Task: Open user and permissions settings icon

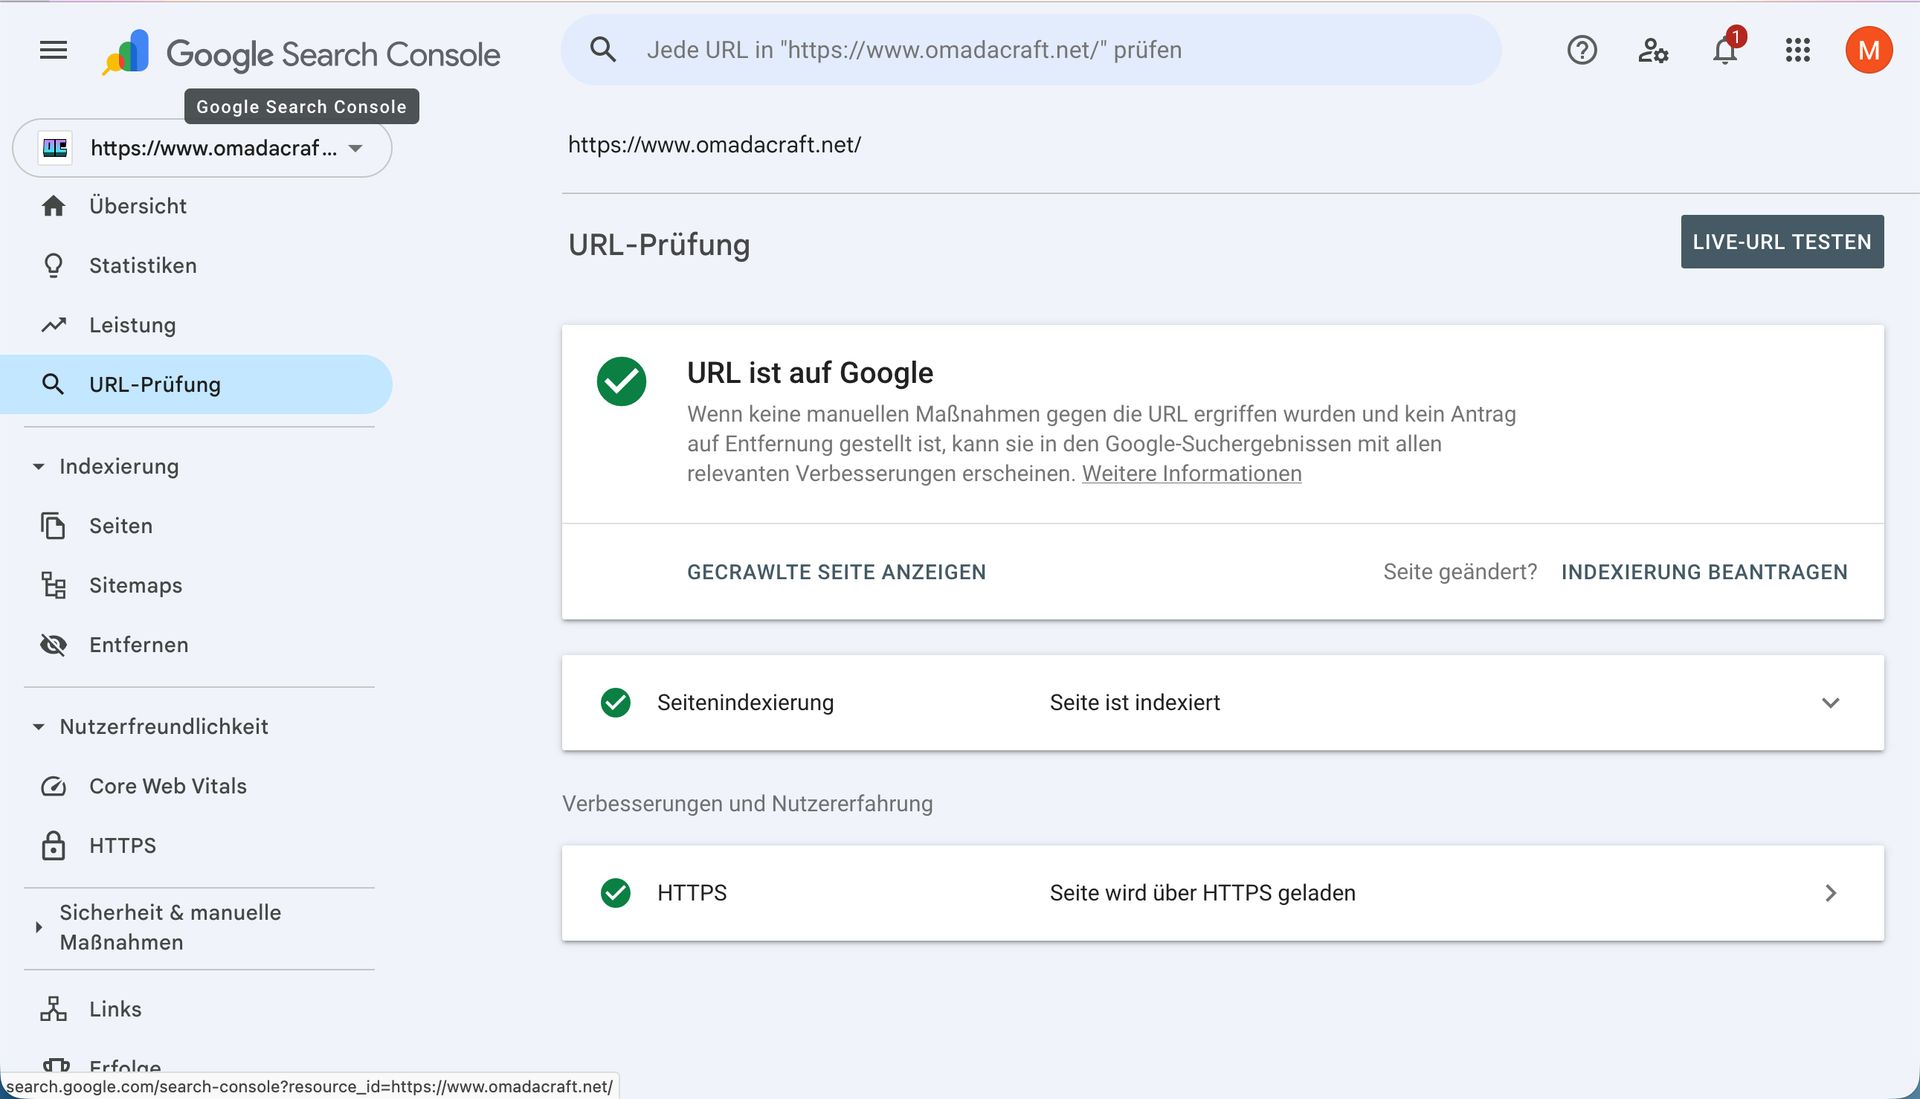Action: 1653,50
